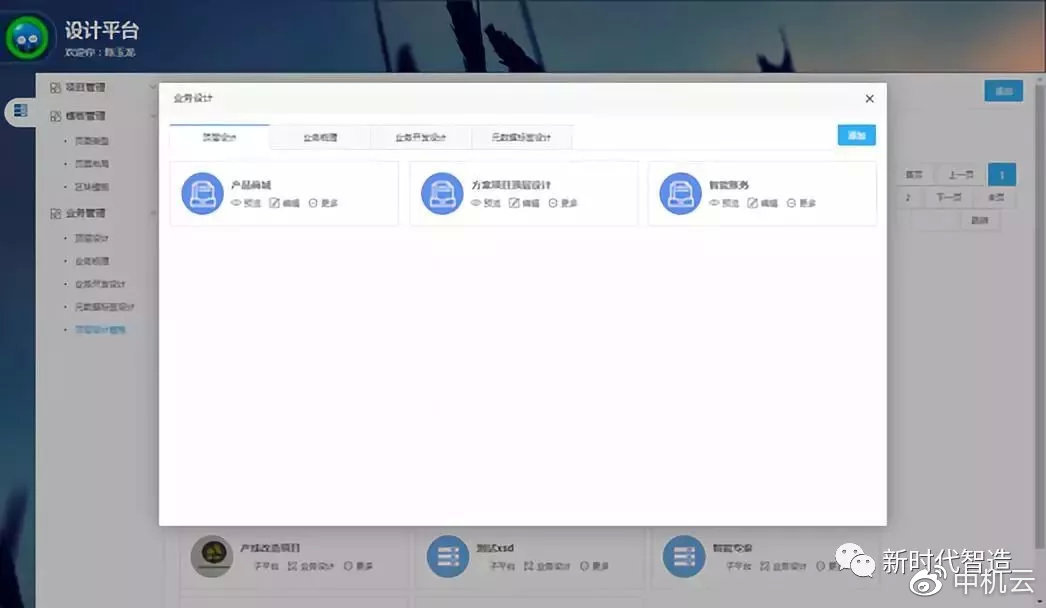The width and height of the screenshot is (1046, 608).
Task: Click the pagination jump button
Action: click(x=979, y=220)
